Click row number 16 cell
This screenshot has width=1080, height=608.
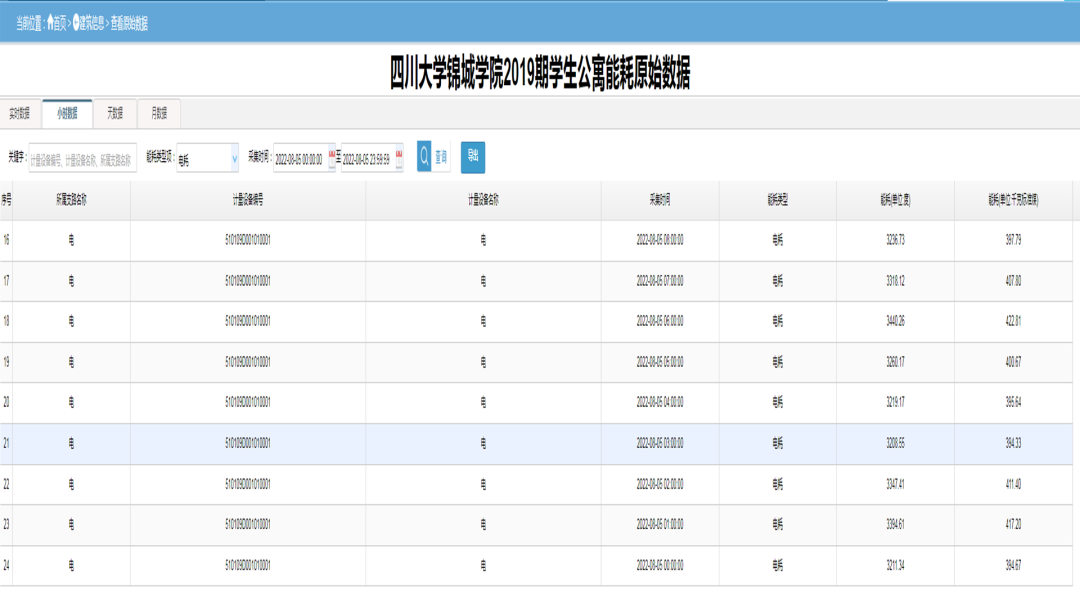tap(6, 240)
